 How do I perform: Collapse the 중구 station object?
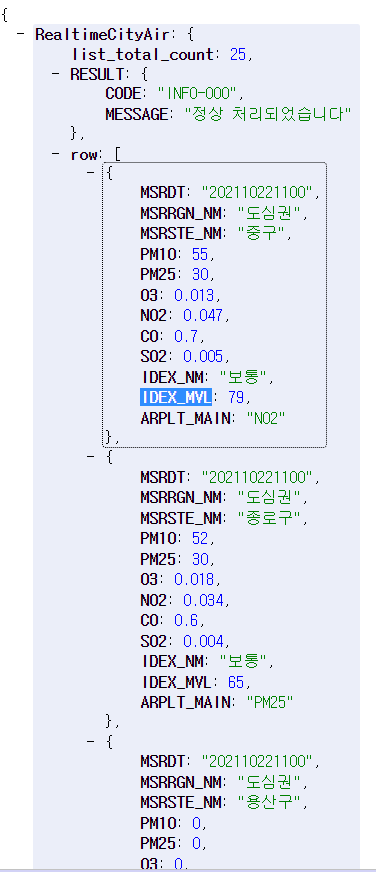(x=91, y=172)
